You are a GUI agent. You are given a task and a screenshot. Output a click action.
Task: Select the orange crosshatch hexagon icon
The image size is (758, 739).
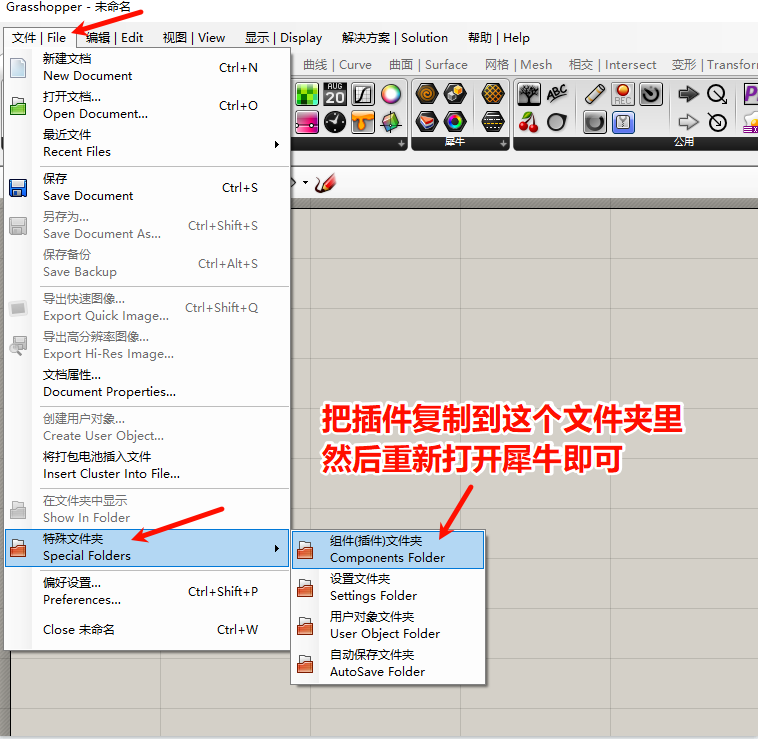click(x=493, y=94)
